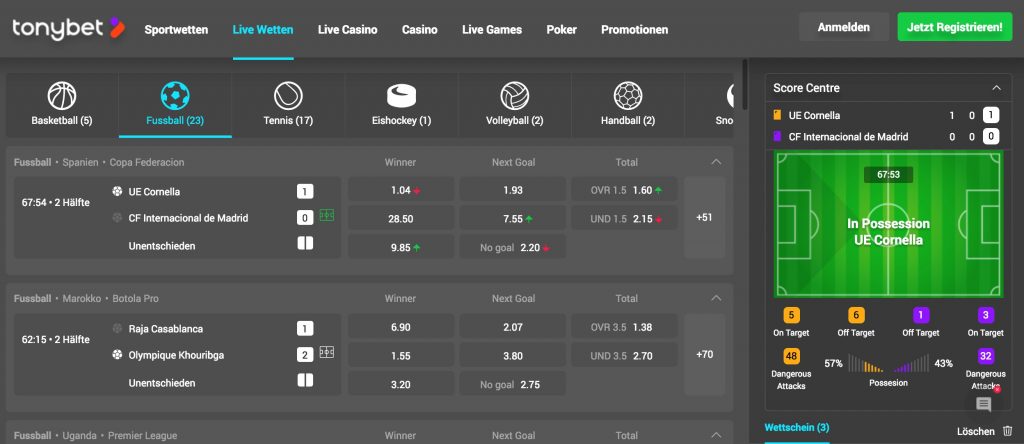The image size is (1024, 444).
Task: Select the Tennis sport icon
Action: coord(288,96)
